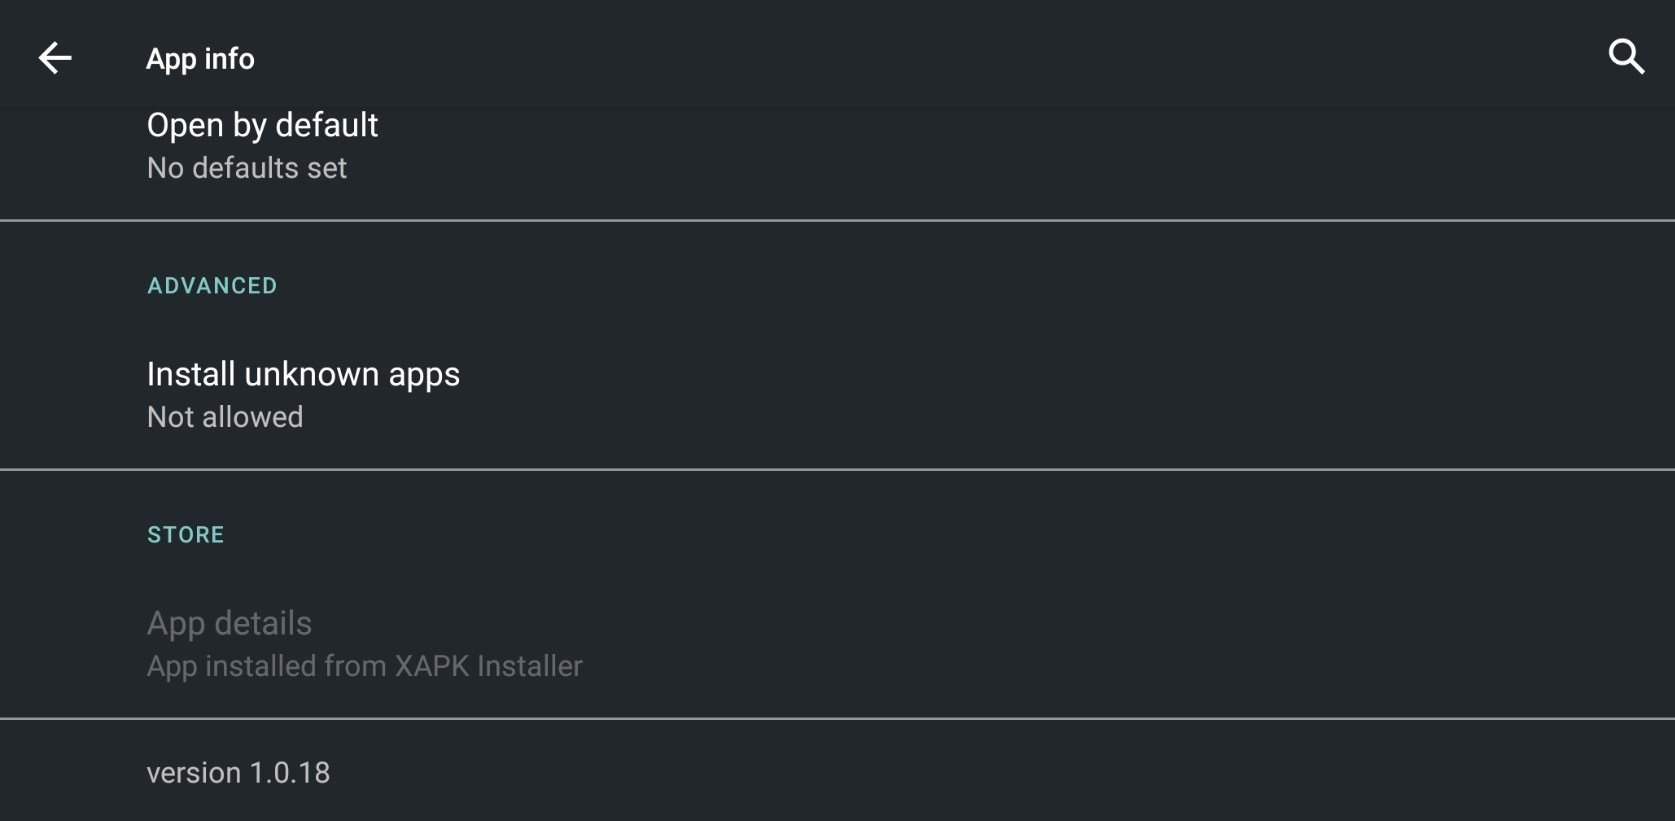This screenshot has height=821, width=1675.
Task: Click the XAPK word in the store description
Action: (432, 666)
